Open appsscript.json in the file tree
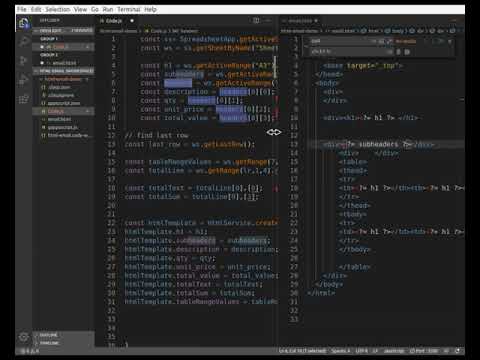The width and height of the screenshot is (480, 360). 63,103
